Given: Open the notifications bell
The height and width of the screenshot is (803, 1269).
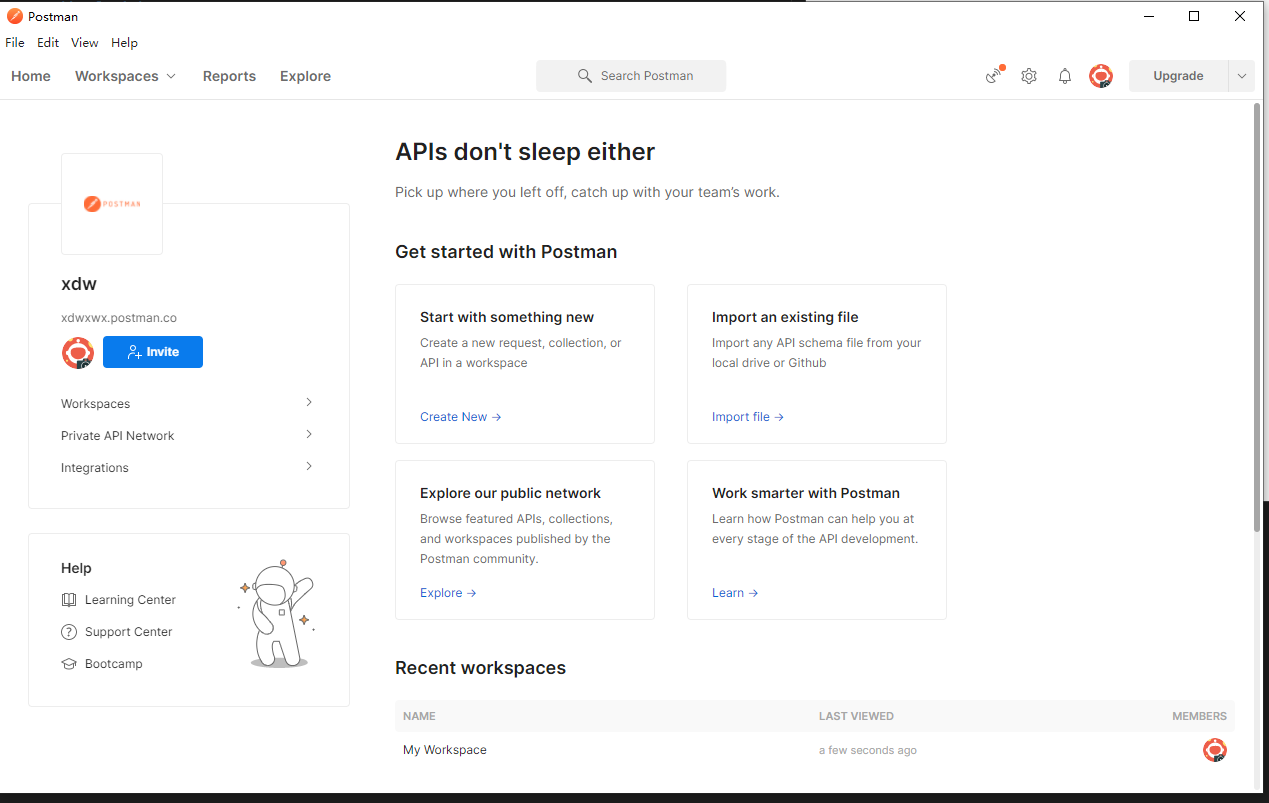Looking at the screenshot, I should pyautogui.click(x=1065, y=76).
